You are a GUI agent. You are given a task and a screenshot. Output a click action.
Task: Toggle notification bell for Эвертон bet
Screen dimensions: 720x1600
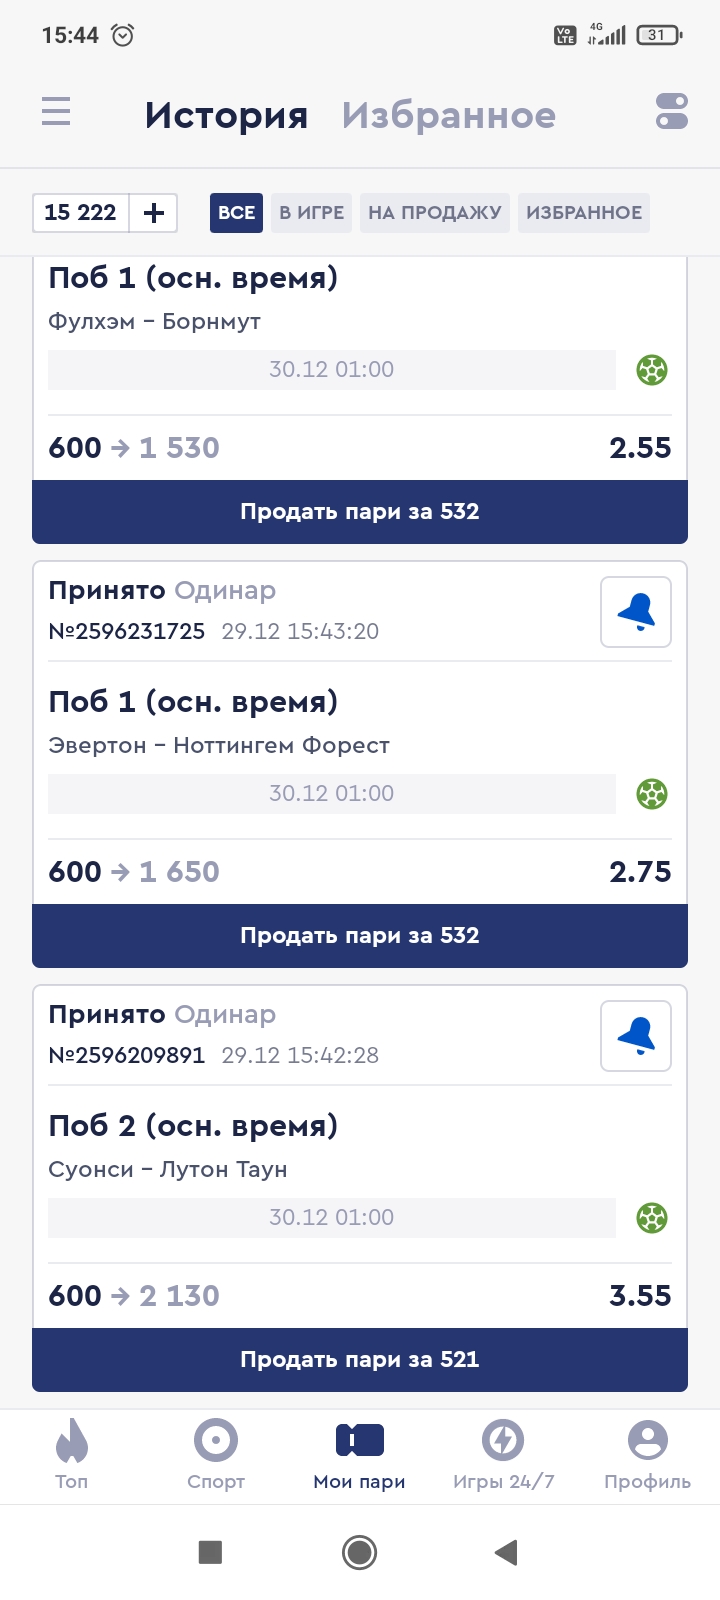pos(636,612)
